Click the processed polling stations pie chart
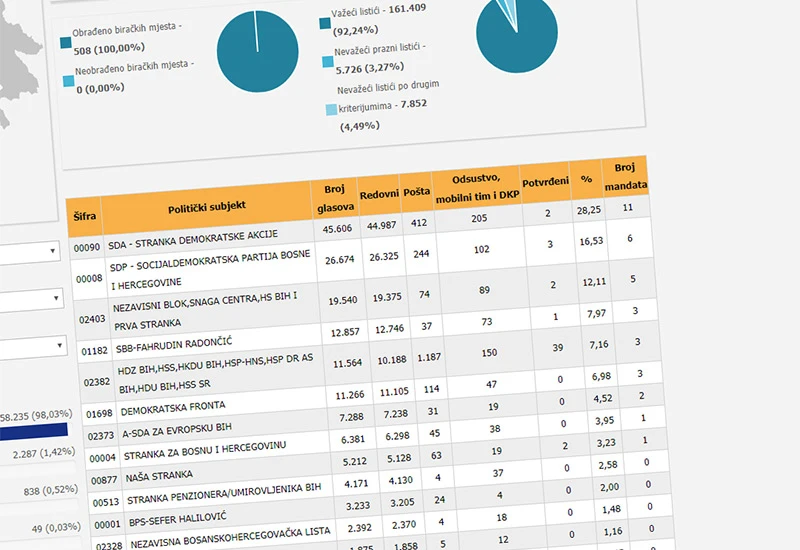800x550 pixels. pyautogui.click(x=257, y=52)
